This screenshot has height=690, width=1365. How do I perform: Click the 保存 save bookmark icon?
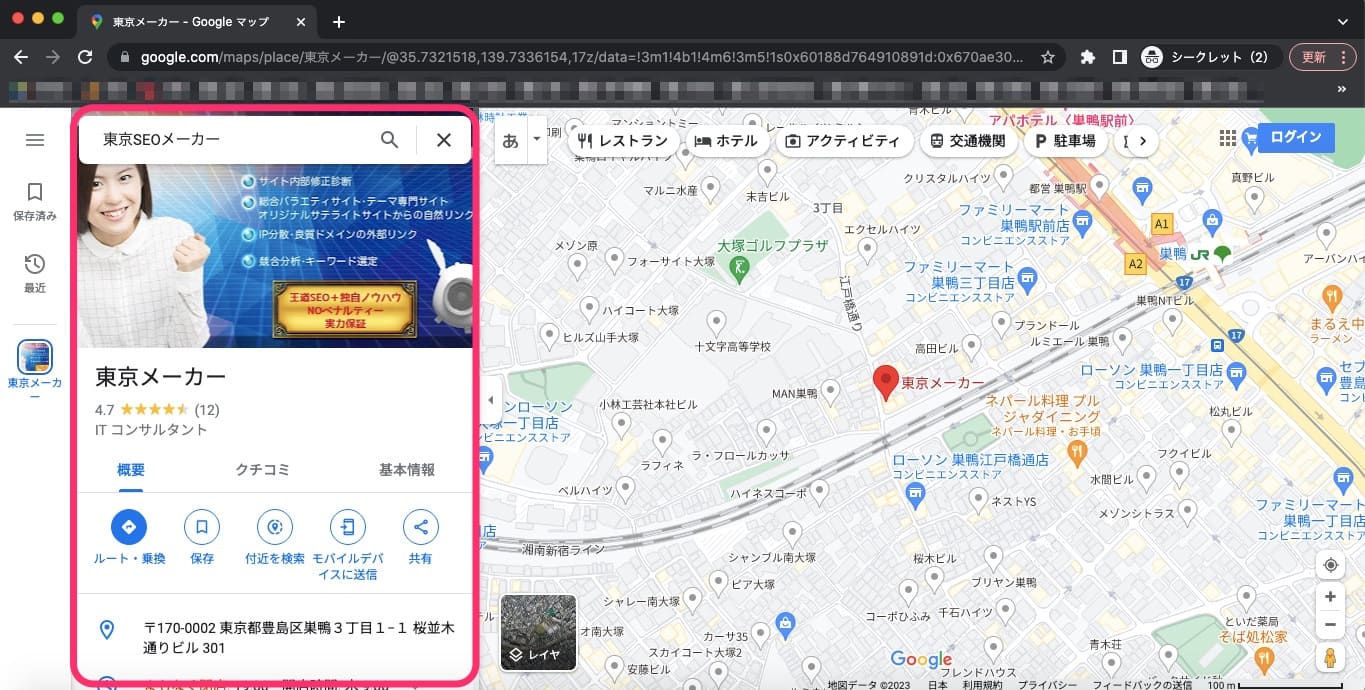click(202, 526)
